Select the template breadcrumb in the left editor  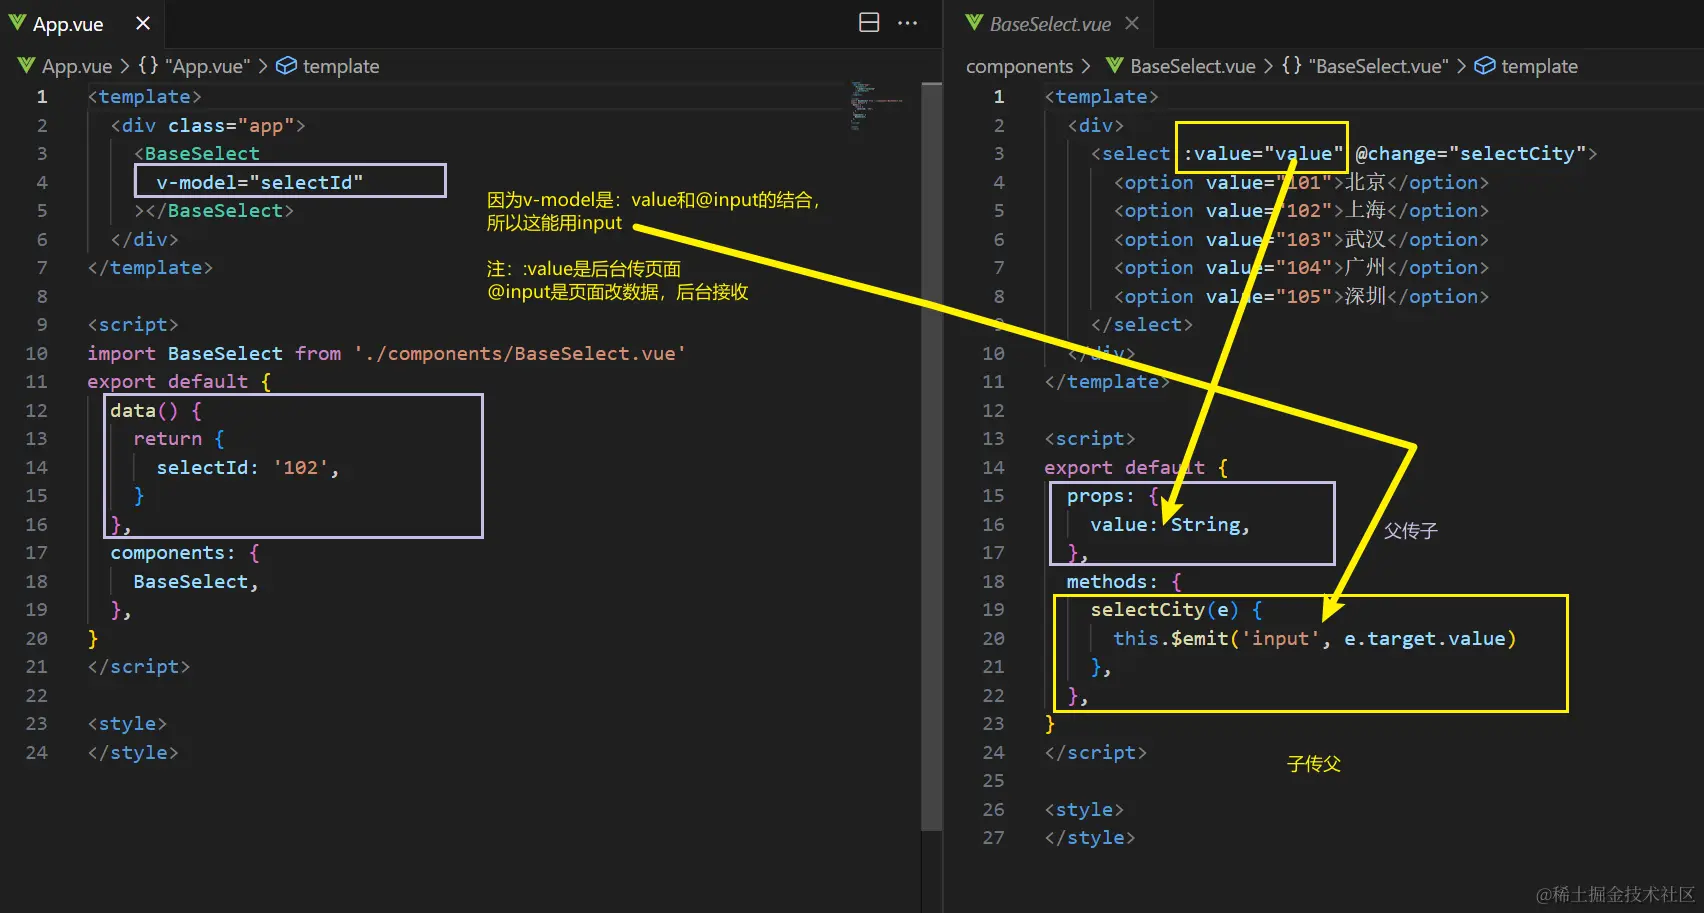[341, 66]
